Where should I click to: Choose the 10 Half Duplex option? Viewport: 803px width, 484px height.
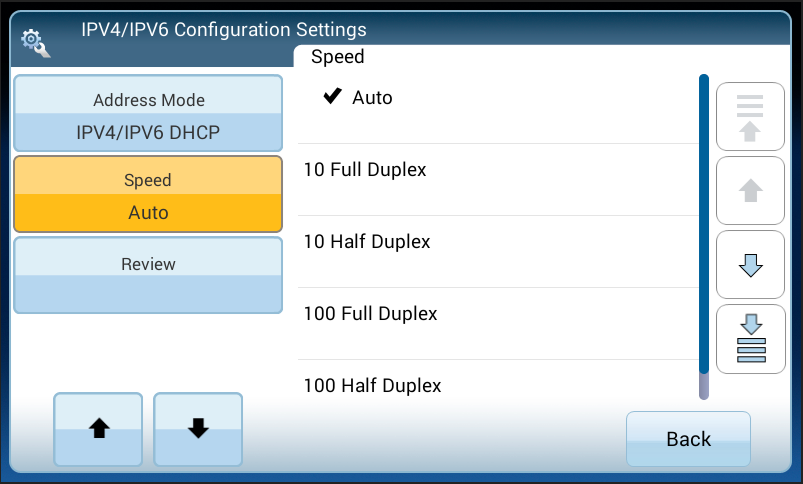click(x=367, y=242)
